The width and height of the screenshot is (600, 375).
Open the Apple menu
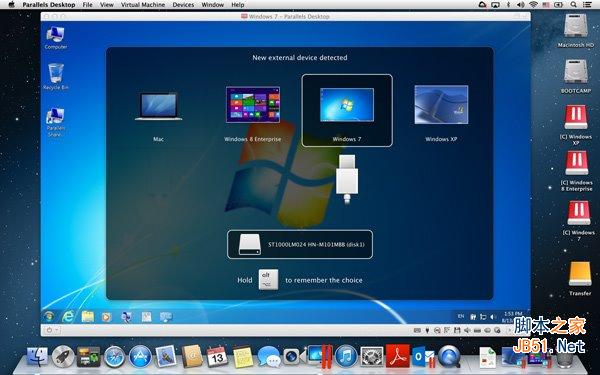click(x=11, y=5)
